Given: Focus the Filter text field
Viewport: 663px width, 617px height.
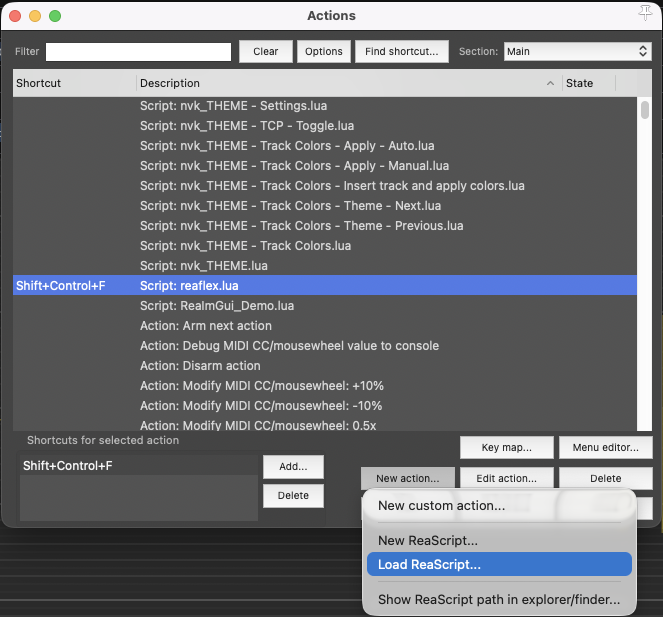Looking at the screenshot, I should (x=138, y=52).
